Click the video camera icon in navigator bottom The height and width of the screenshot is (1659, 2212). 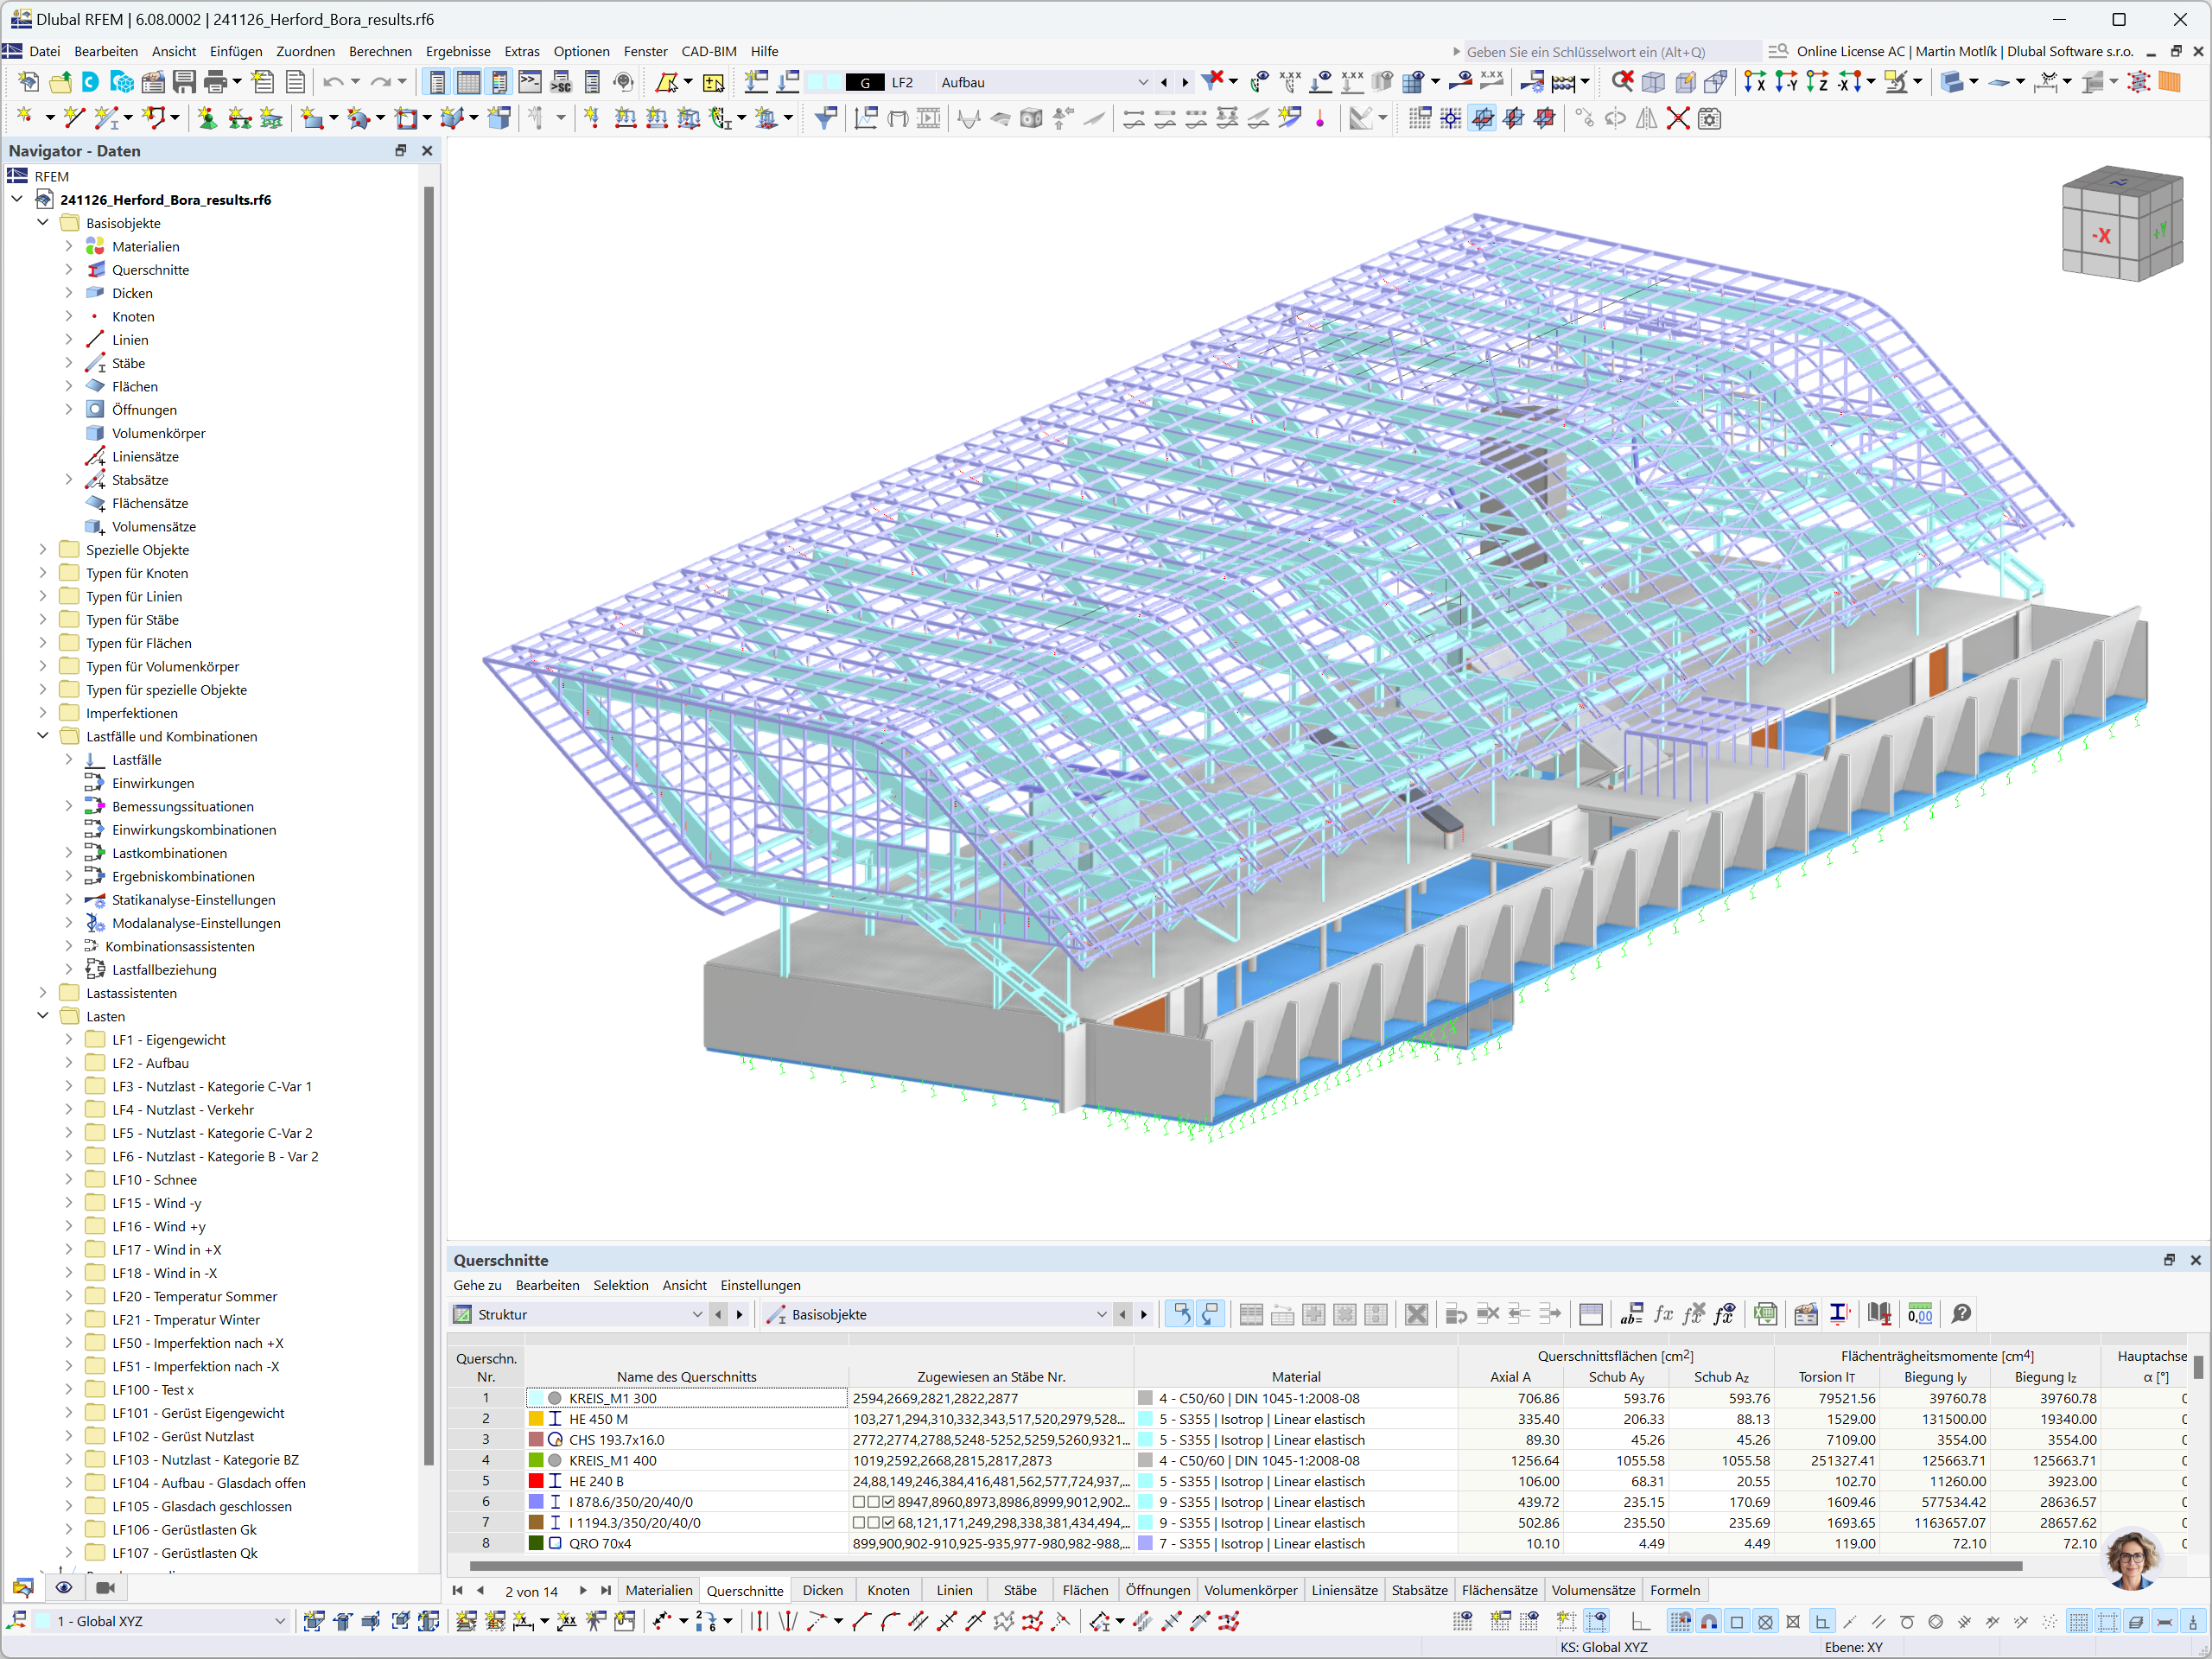click(105, 1588)
